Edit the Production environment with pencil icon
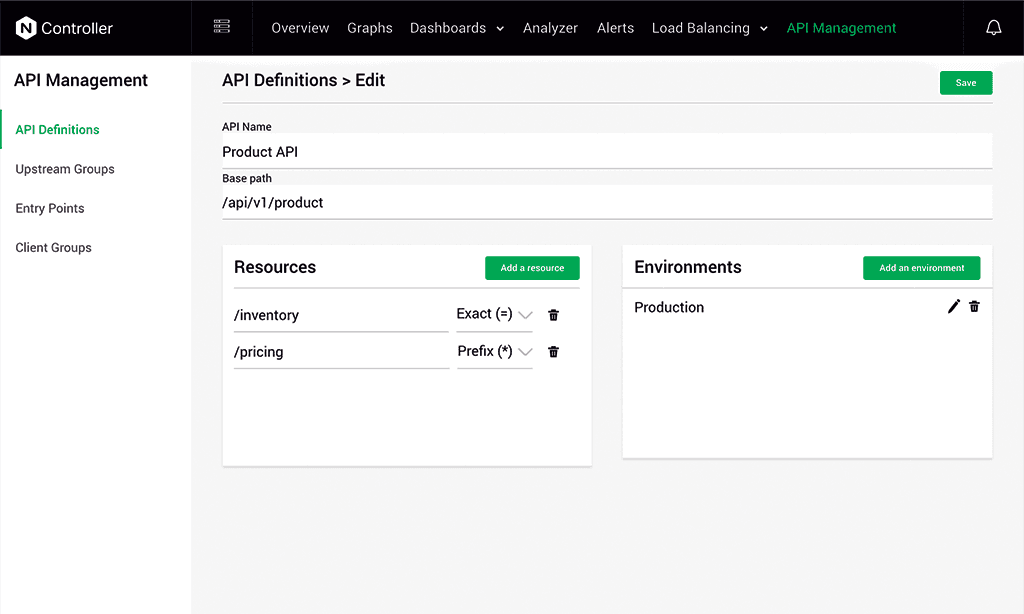1024x614 pixels. (953, 307)
